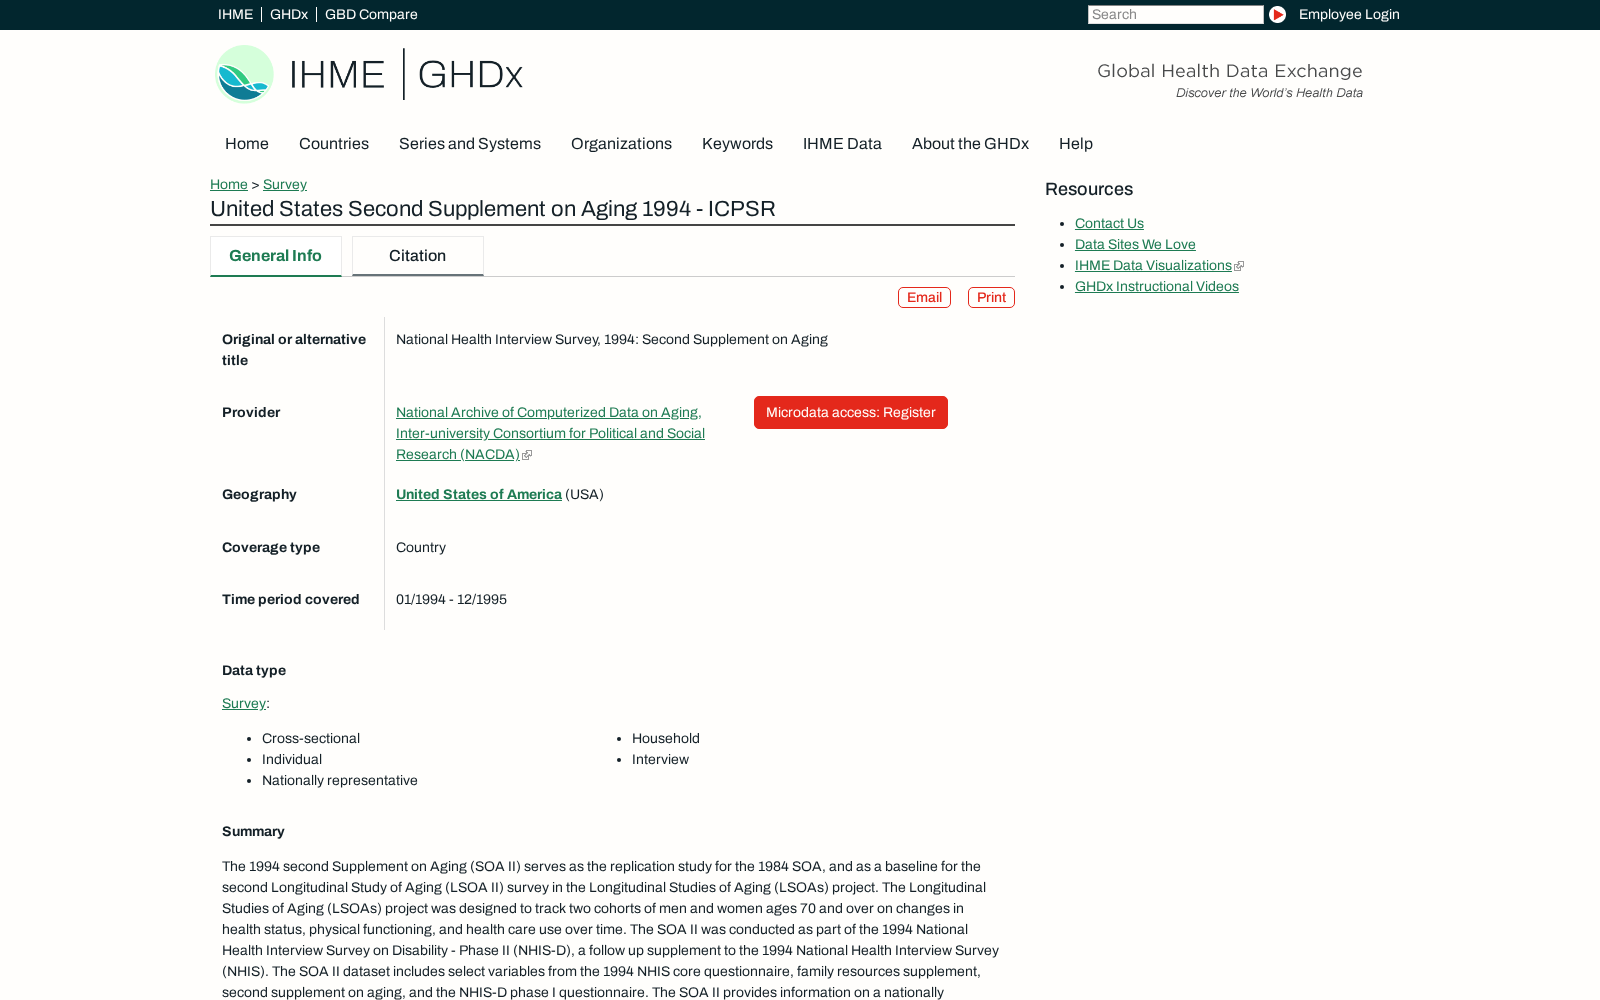Open United States of America link
Viewport: 1600px width, 1000px height.
click(479, 494)
